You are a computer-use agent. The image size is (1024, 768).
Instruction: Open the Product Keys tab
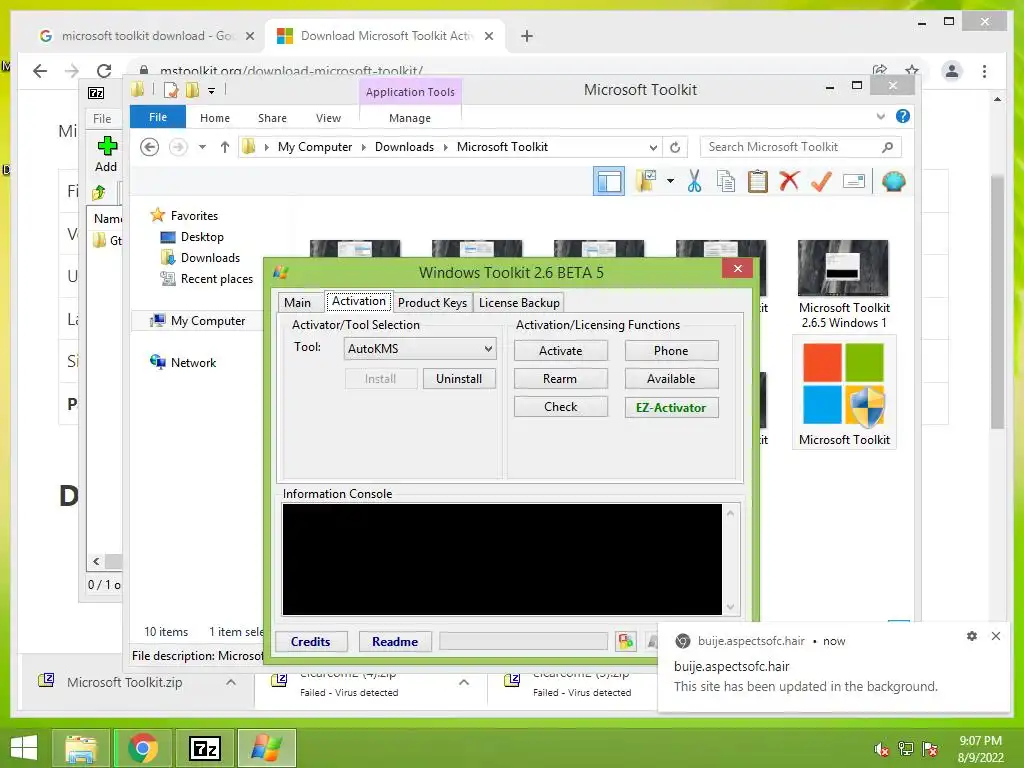[432, 302]
